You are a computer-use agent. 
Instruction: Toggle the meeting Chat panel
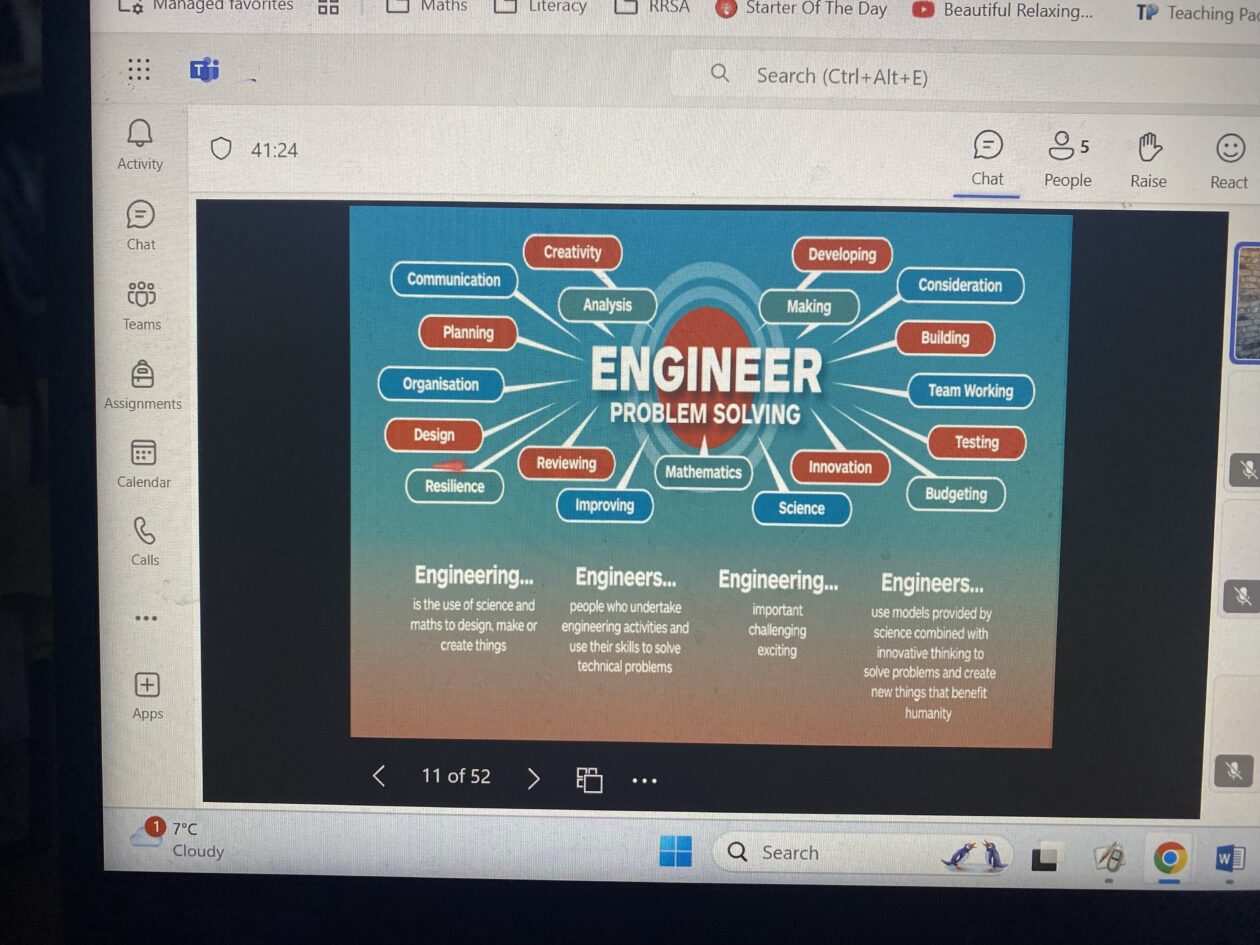tap(987, 158)
